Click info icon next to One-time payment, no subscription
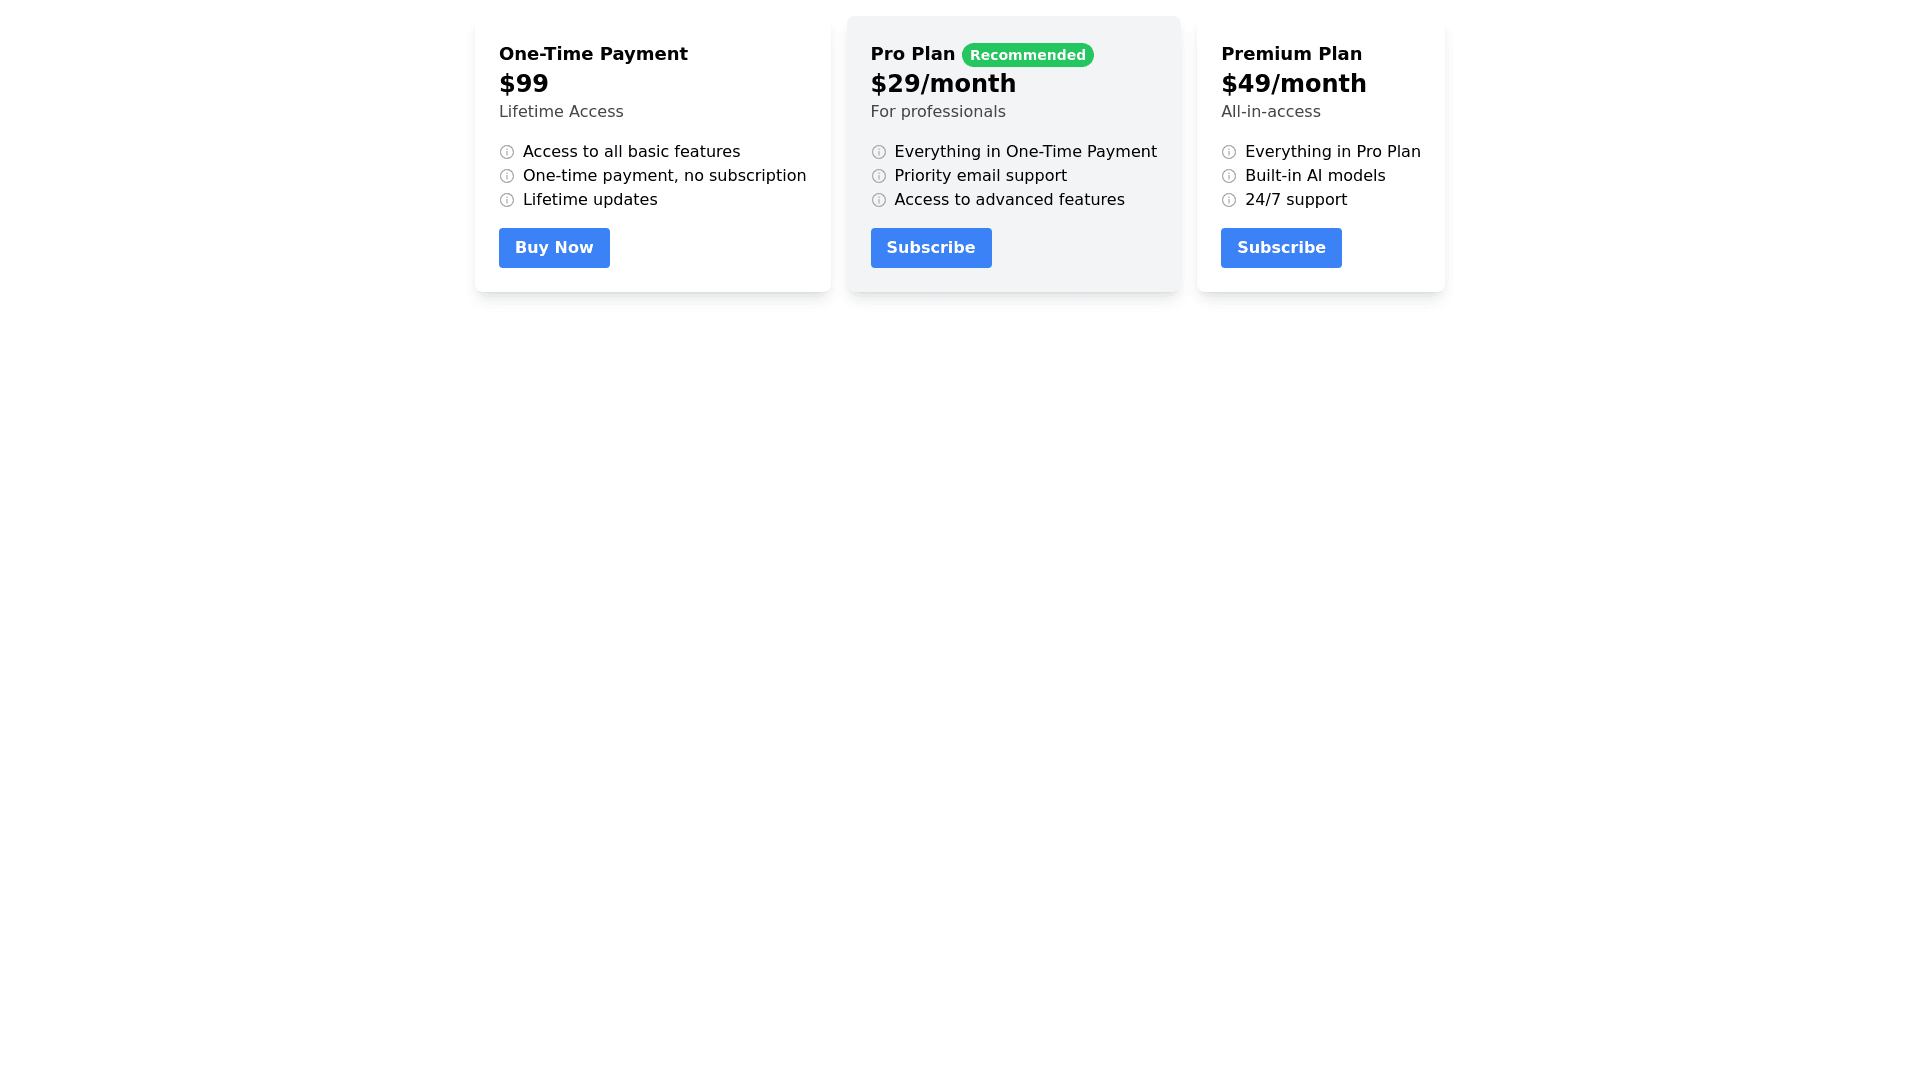Viewport: 1920px width, 1080px height. click(x=507, y=176)
